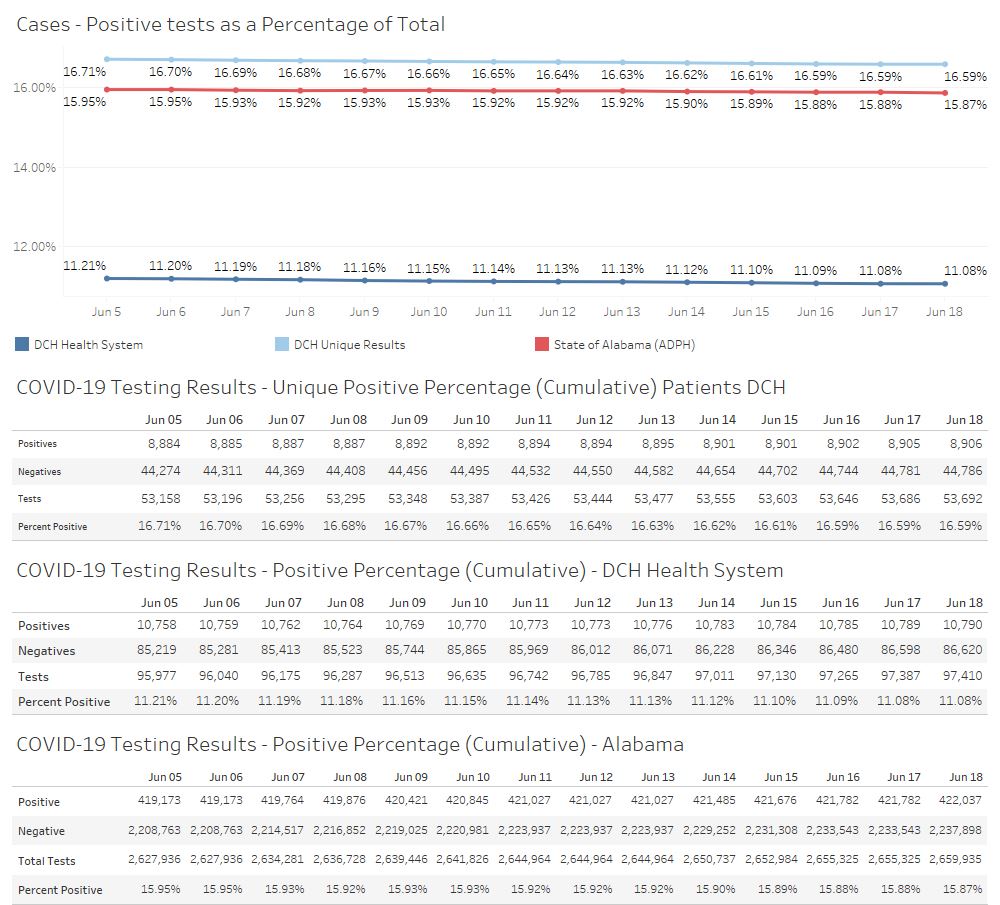Click the Alabama Positive Percentage table title
1000x905 pixels.
pyautogui.click(x=350, y=744)
